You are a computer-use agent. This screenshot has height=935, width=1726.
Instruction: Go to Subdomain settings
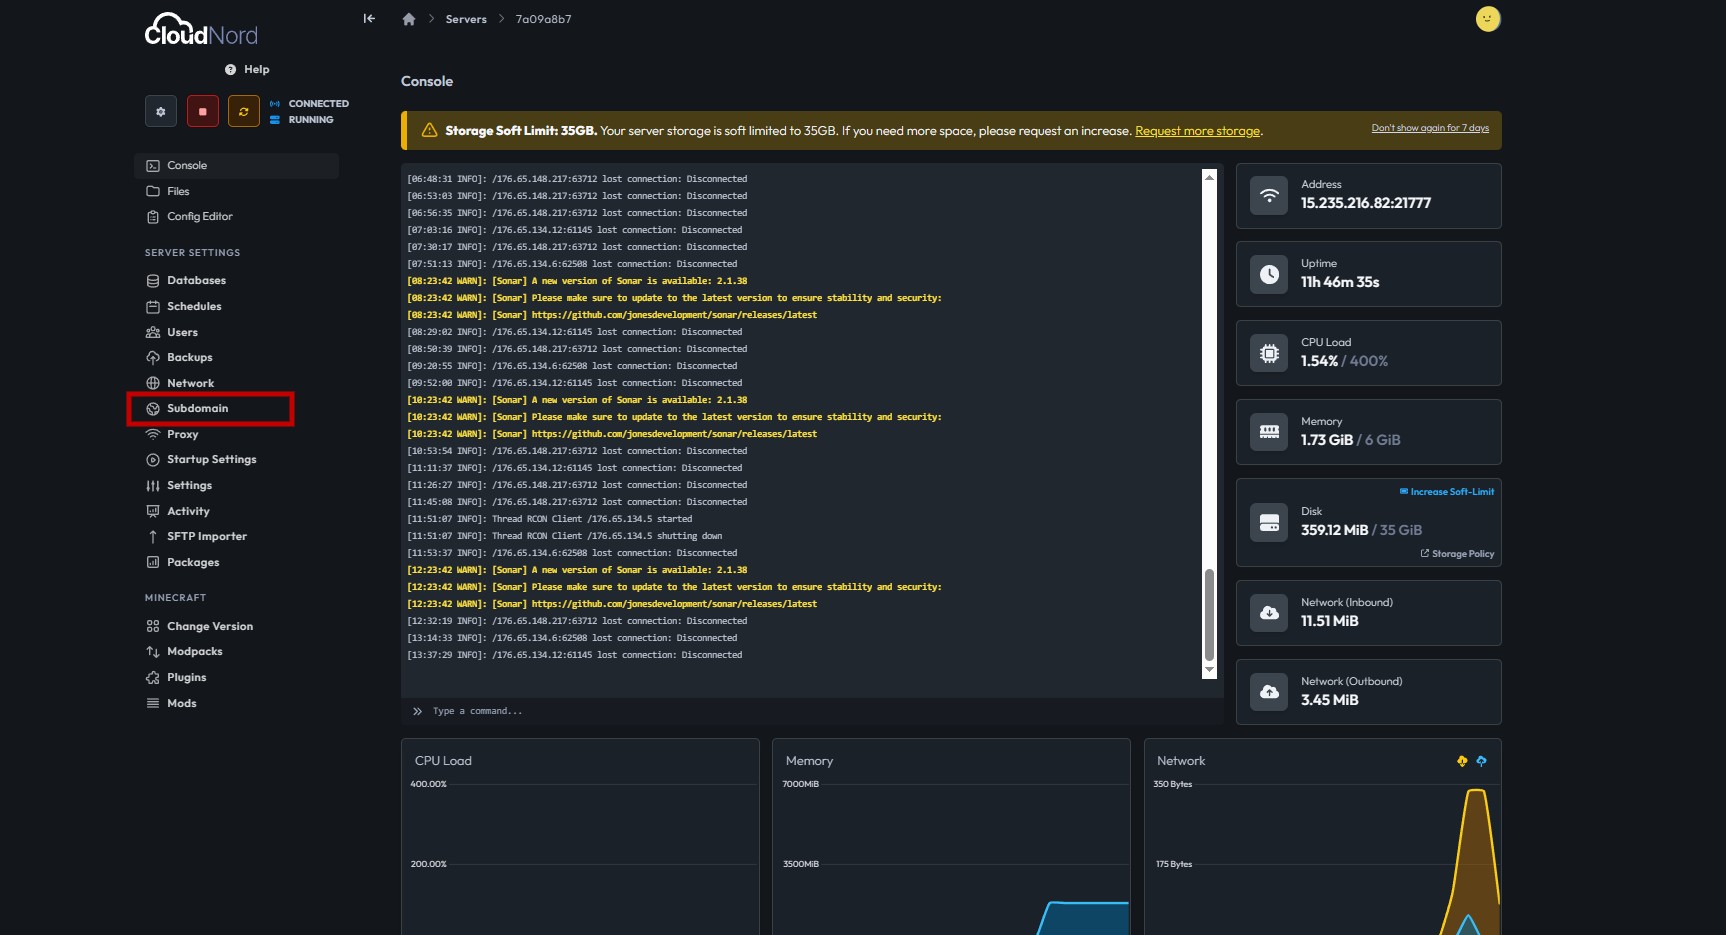point(197,408)
